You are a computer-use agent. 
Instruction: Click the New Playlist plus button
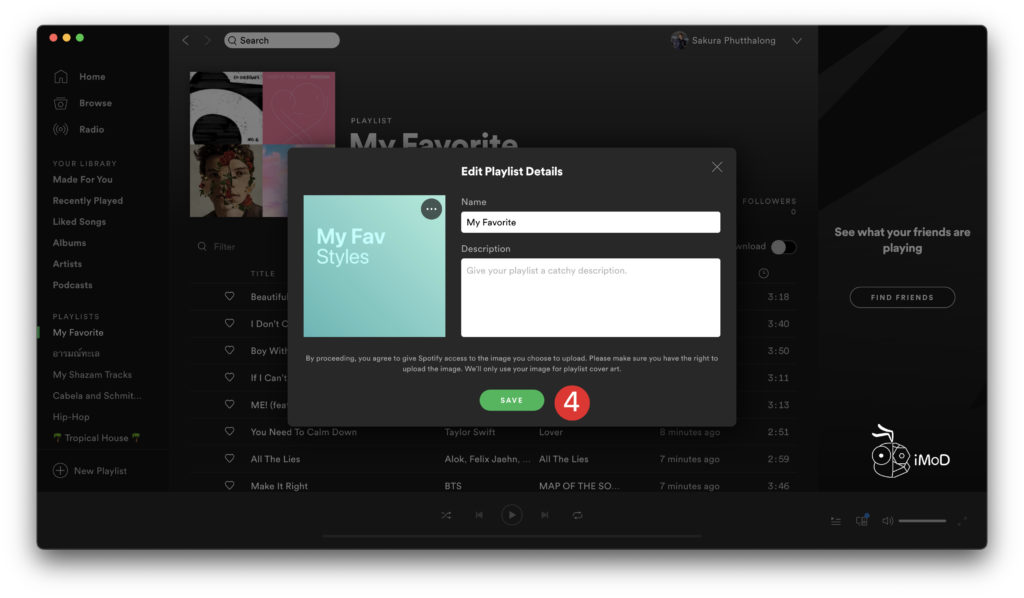61,471
